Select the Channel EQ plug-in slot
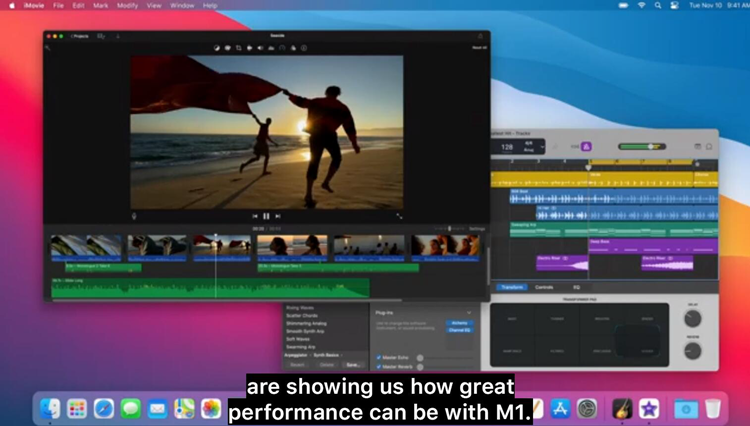The image size is (750, 426). point(459,330)
